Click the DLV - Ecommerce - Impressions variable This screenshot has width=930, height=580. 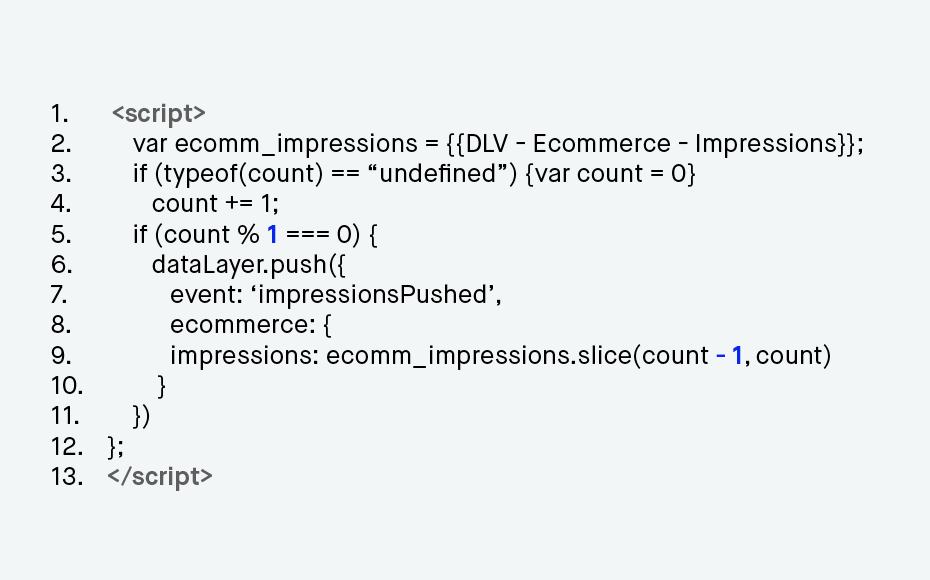click(655, 144)
